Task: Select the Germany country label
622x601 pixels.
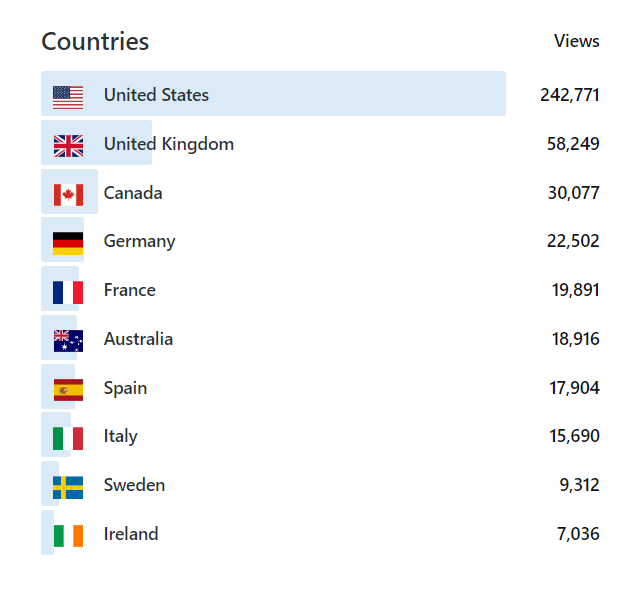Action: (139, 241)
